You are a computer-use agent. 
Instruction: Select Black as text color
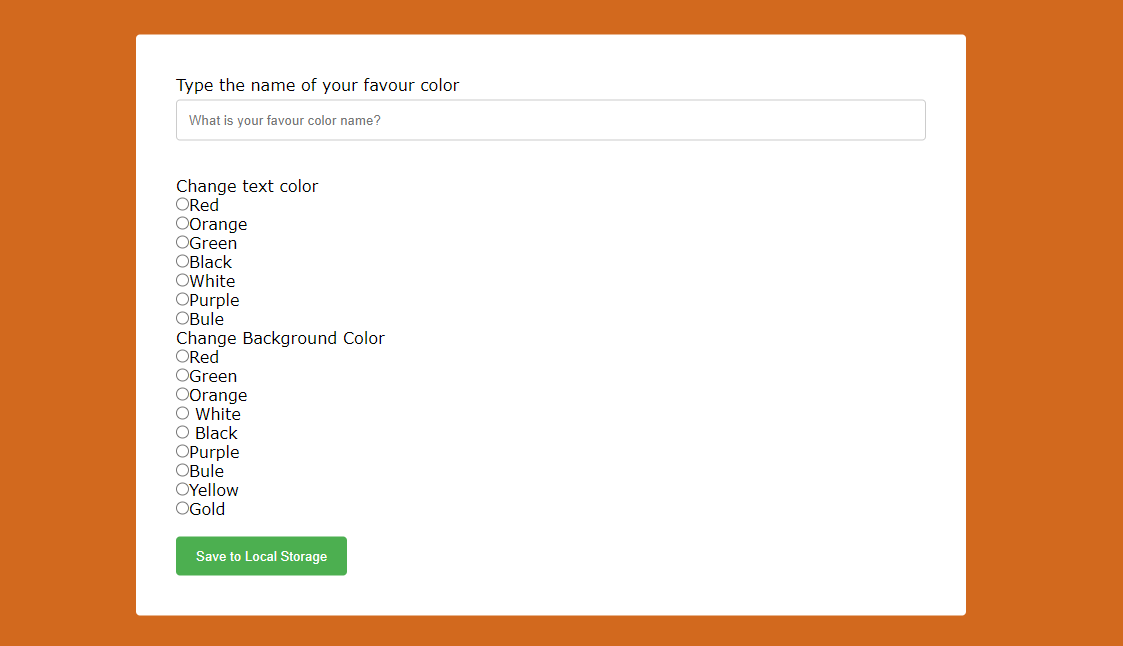[181, 261]
